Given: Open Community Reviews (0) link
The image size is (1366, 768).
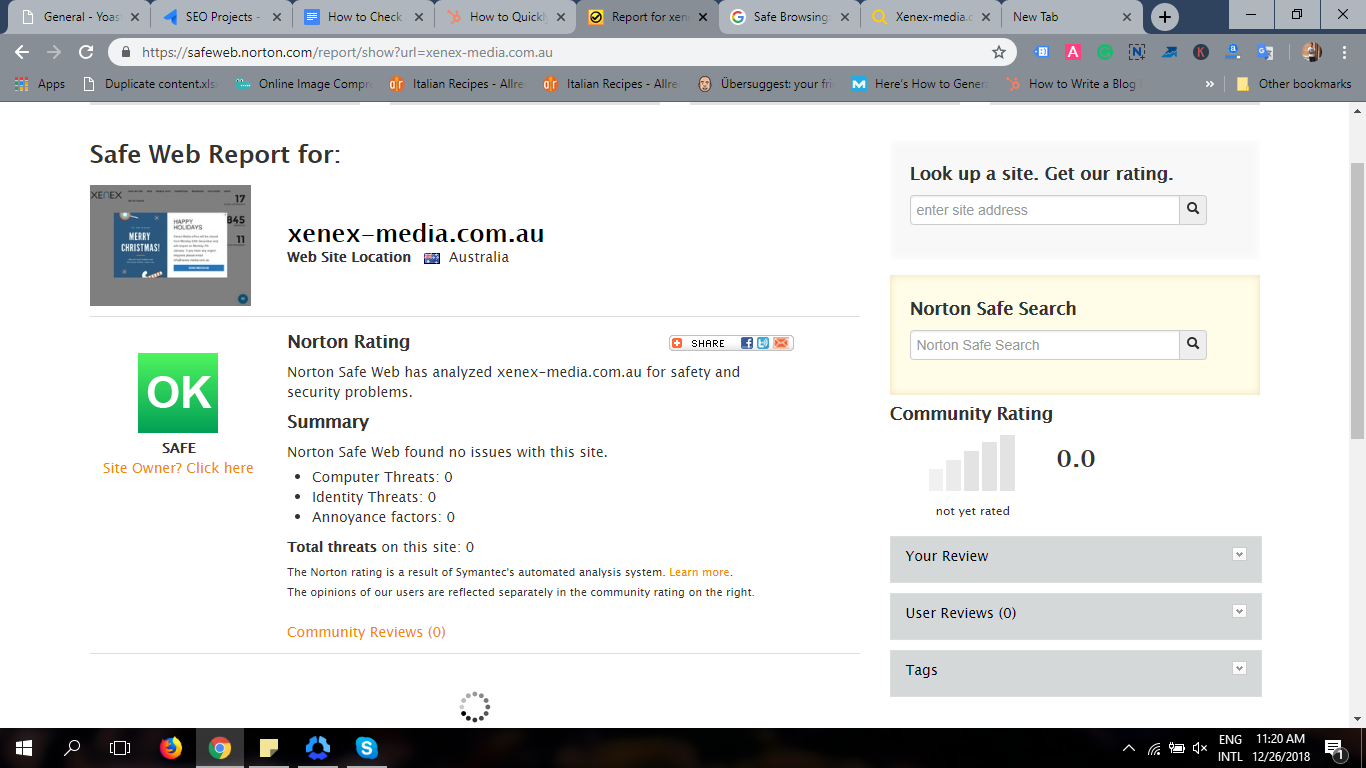Looking at the screenshot, I should point(366,632).
